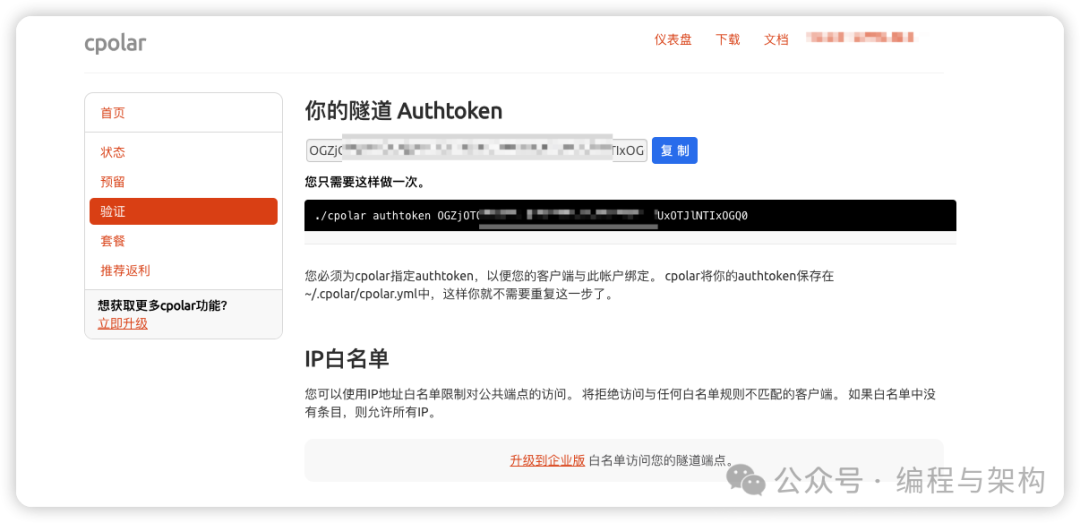
Task: Click the 升级到企业版 link
Action: [548, 460]
